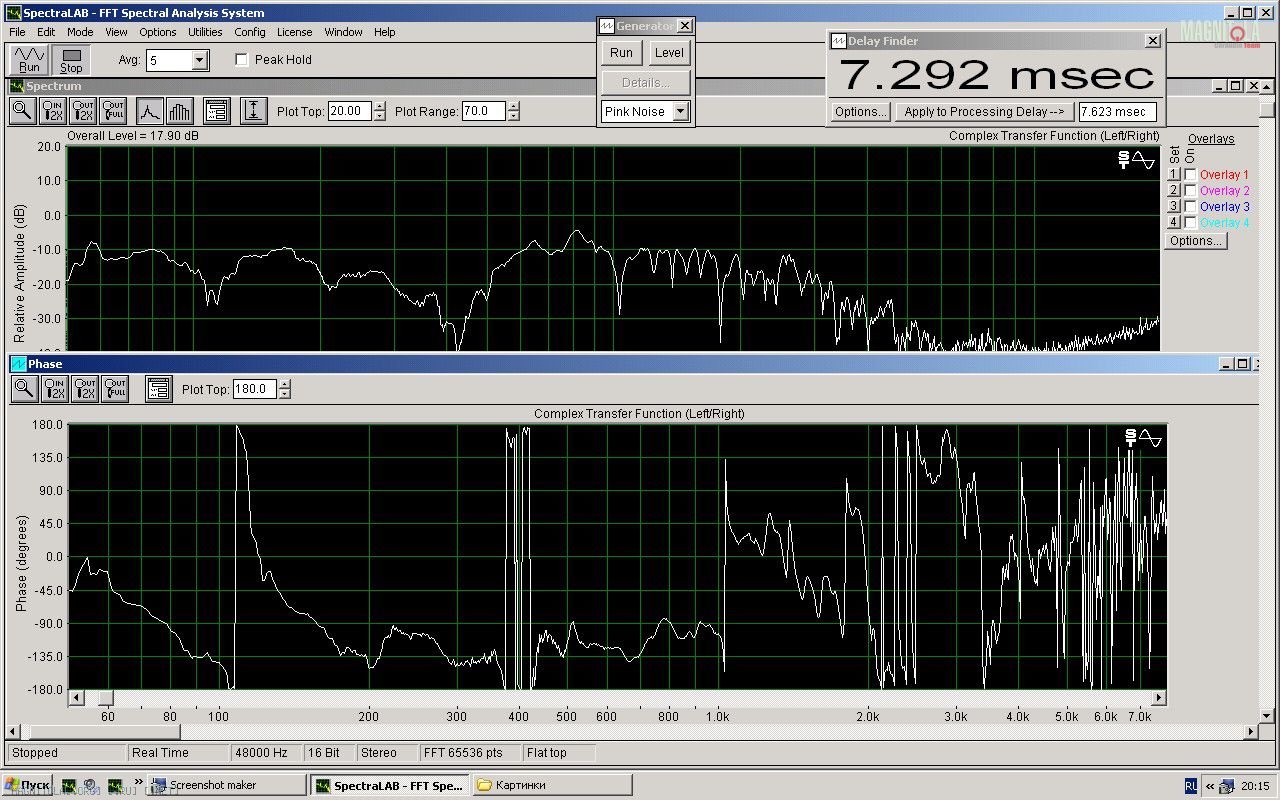
Task: Click Level in the Generator panel
Action: [669, 53]
